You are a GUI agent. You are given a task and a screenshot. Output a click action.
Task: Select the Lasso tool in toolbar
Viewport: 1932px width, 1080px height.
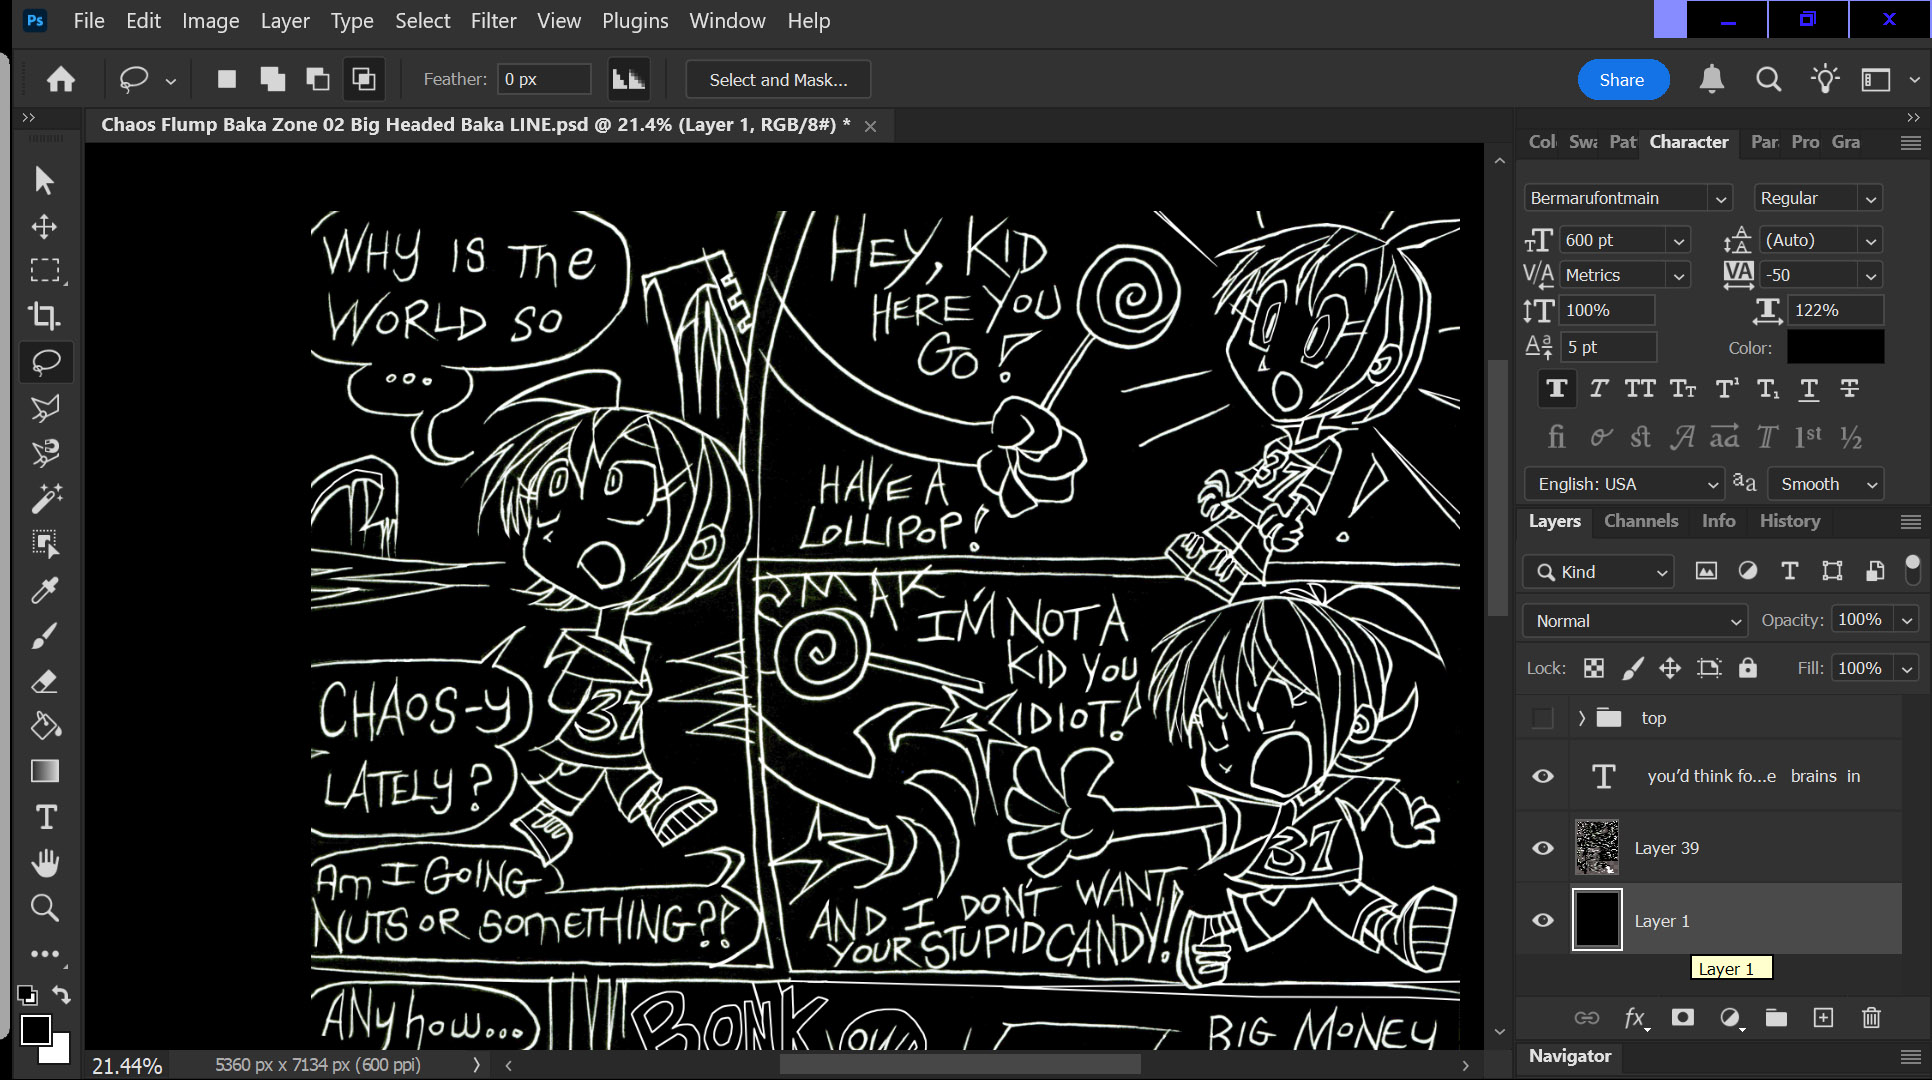pos(46,361)
